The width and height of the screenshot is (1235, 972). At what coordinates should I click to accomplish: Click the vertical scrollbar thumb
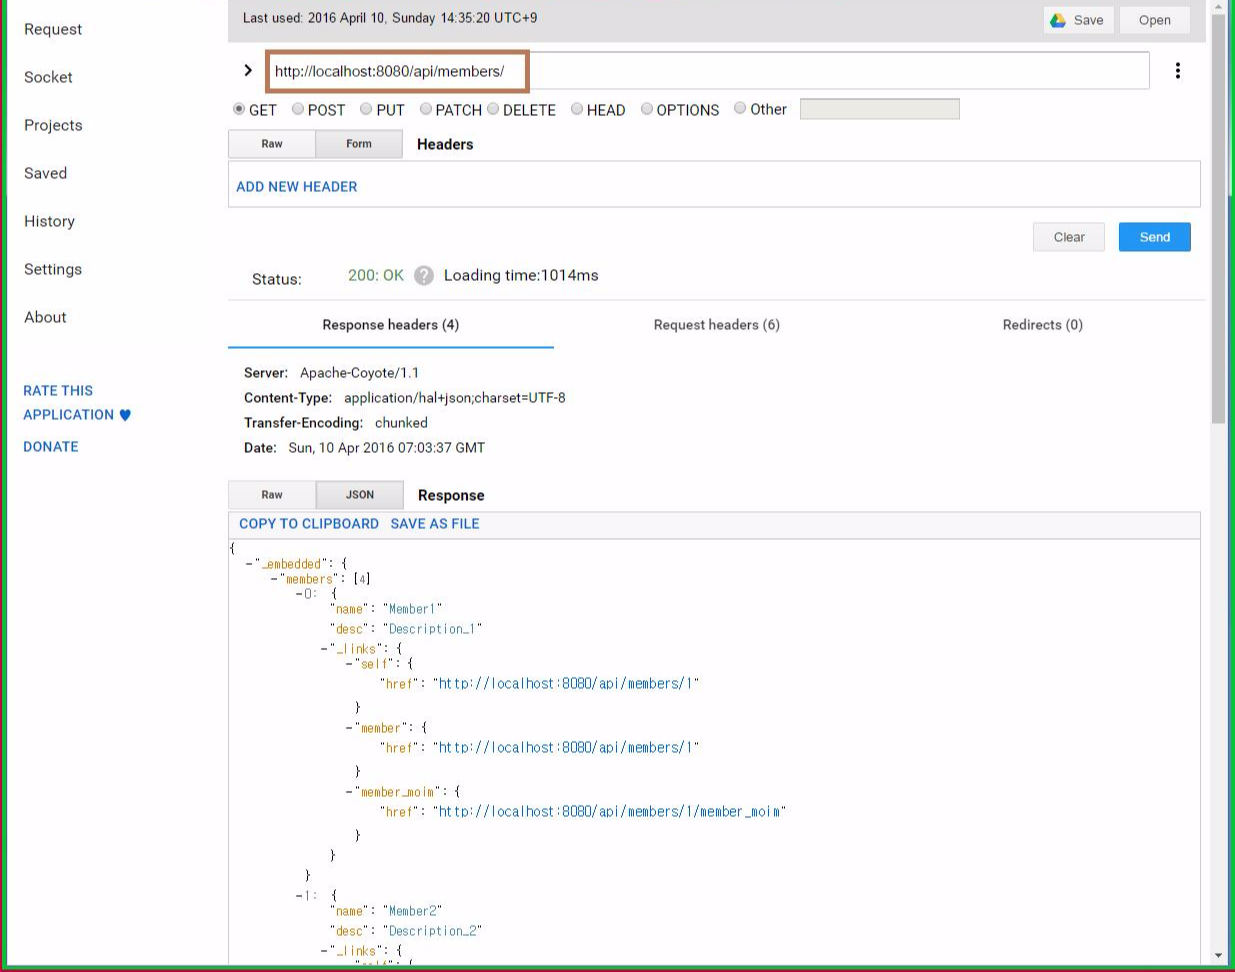click(1218, 220)
